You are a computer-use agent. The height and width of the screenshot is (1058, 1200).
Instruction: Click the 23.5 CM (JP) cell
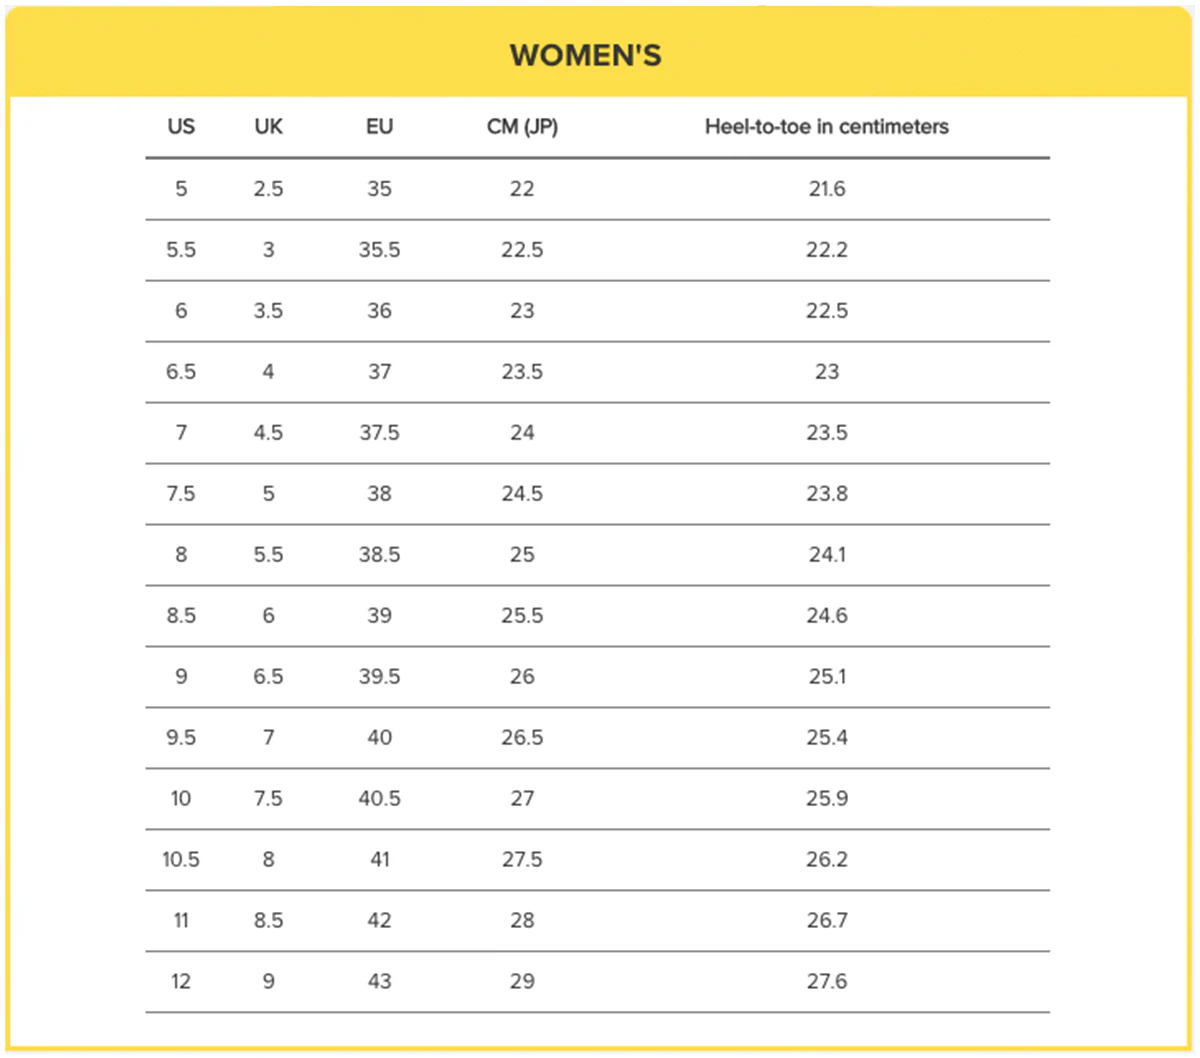pos(522,372)
